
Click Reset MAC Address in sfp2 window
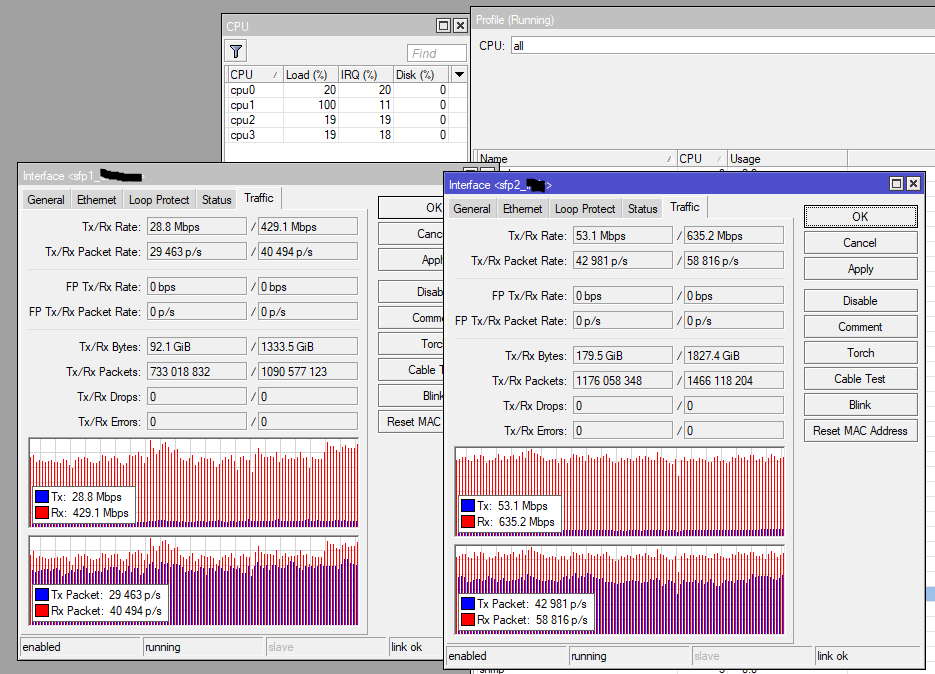tap(860, 431)
